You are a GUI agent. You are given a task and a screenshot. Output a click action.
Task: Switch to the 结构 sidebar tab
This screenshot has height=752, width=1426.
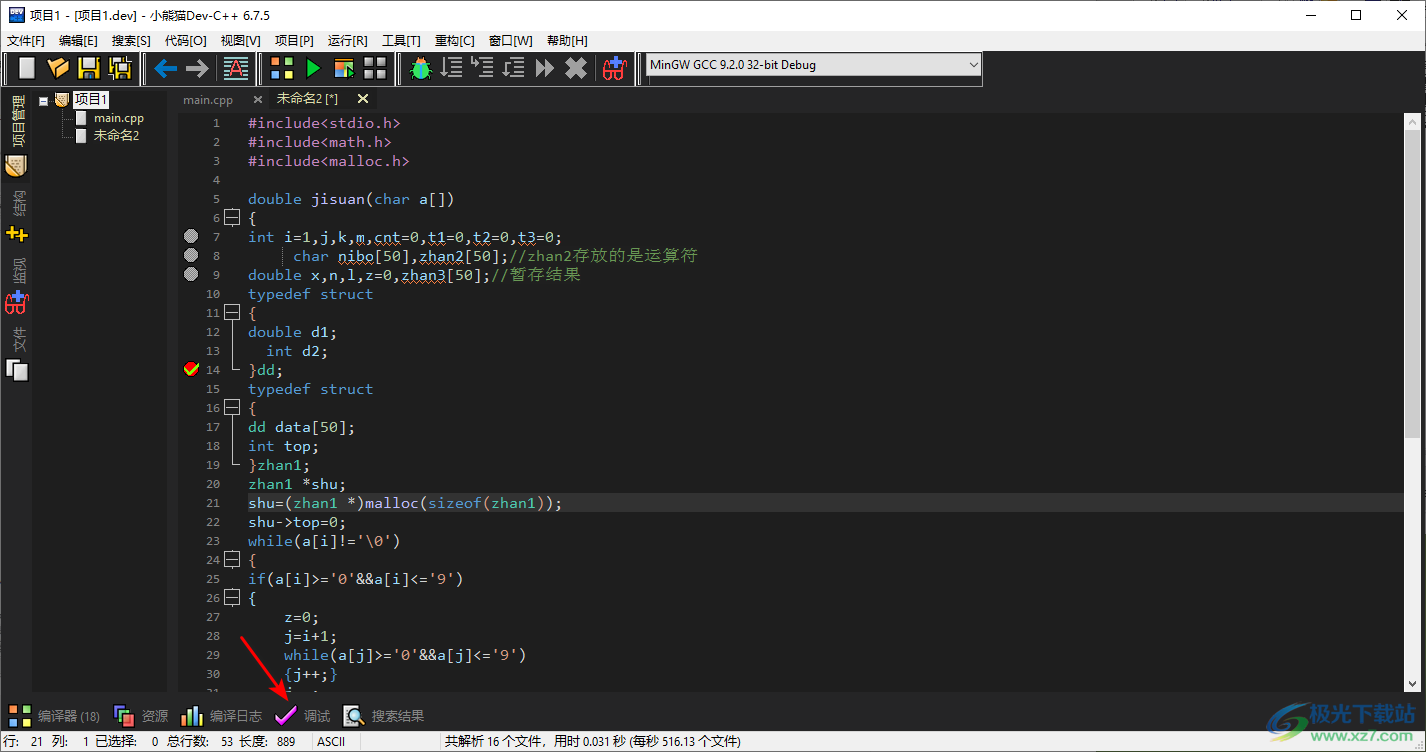pyautogui.click(x=18, y=203)
